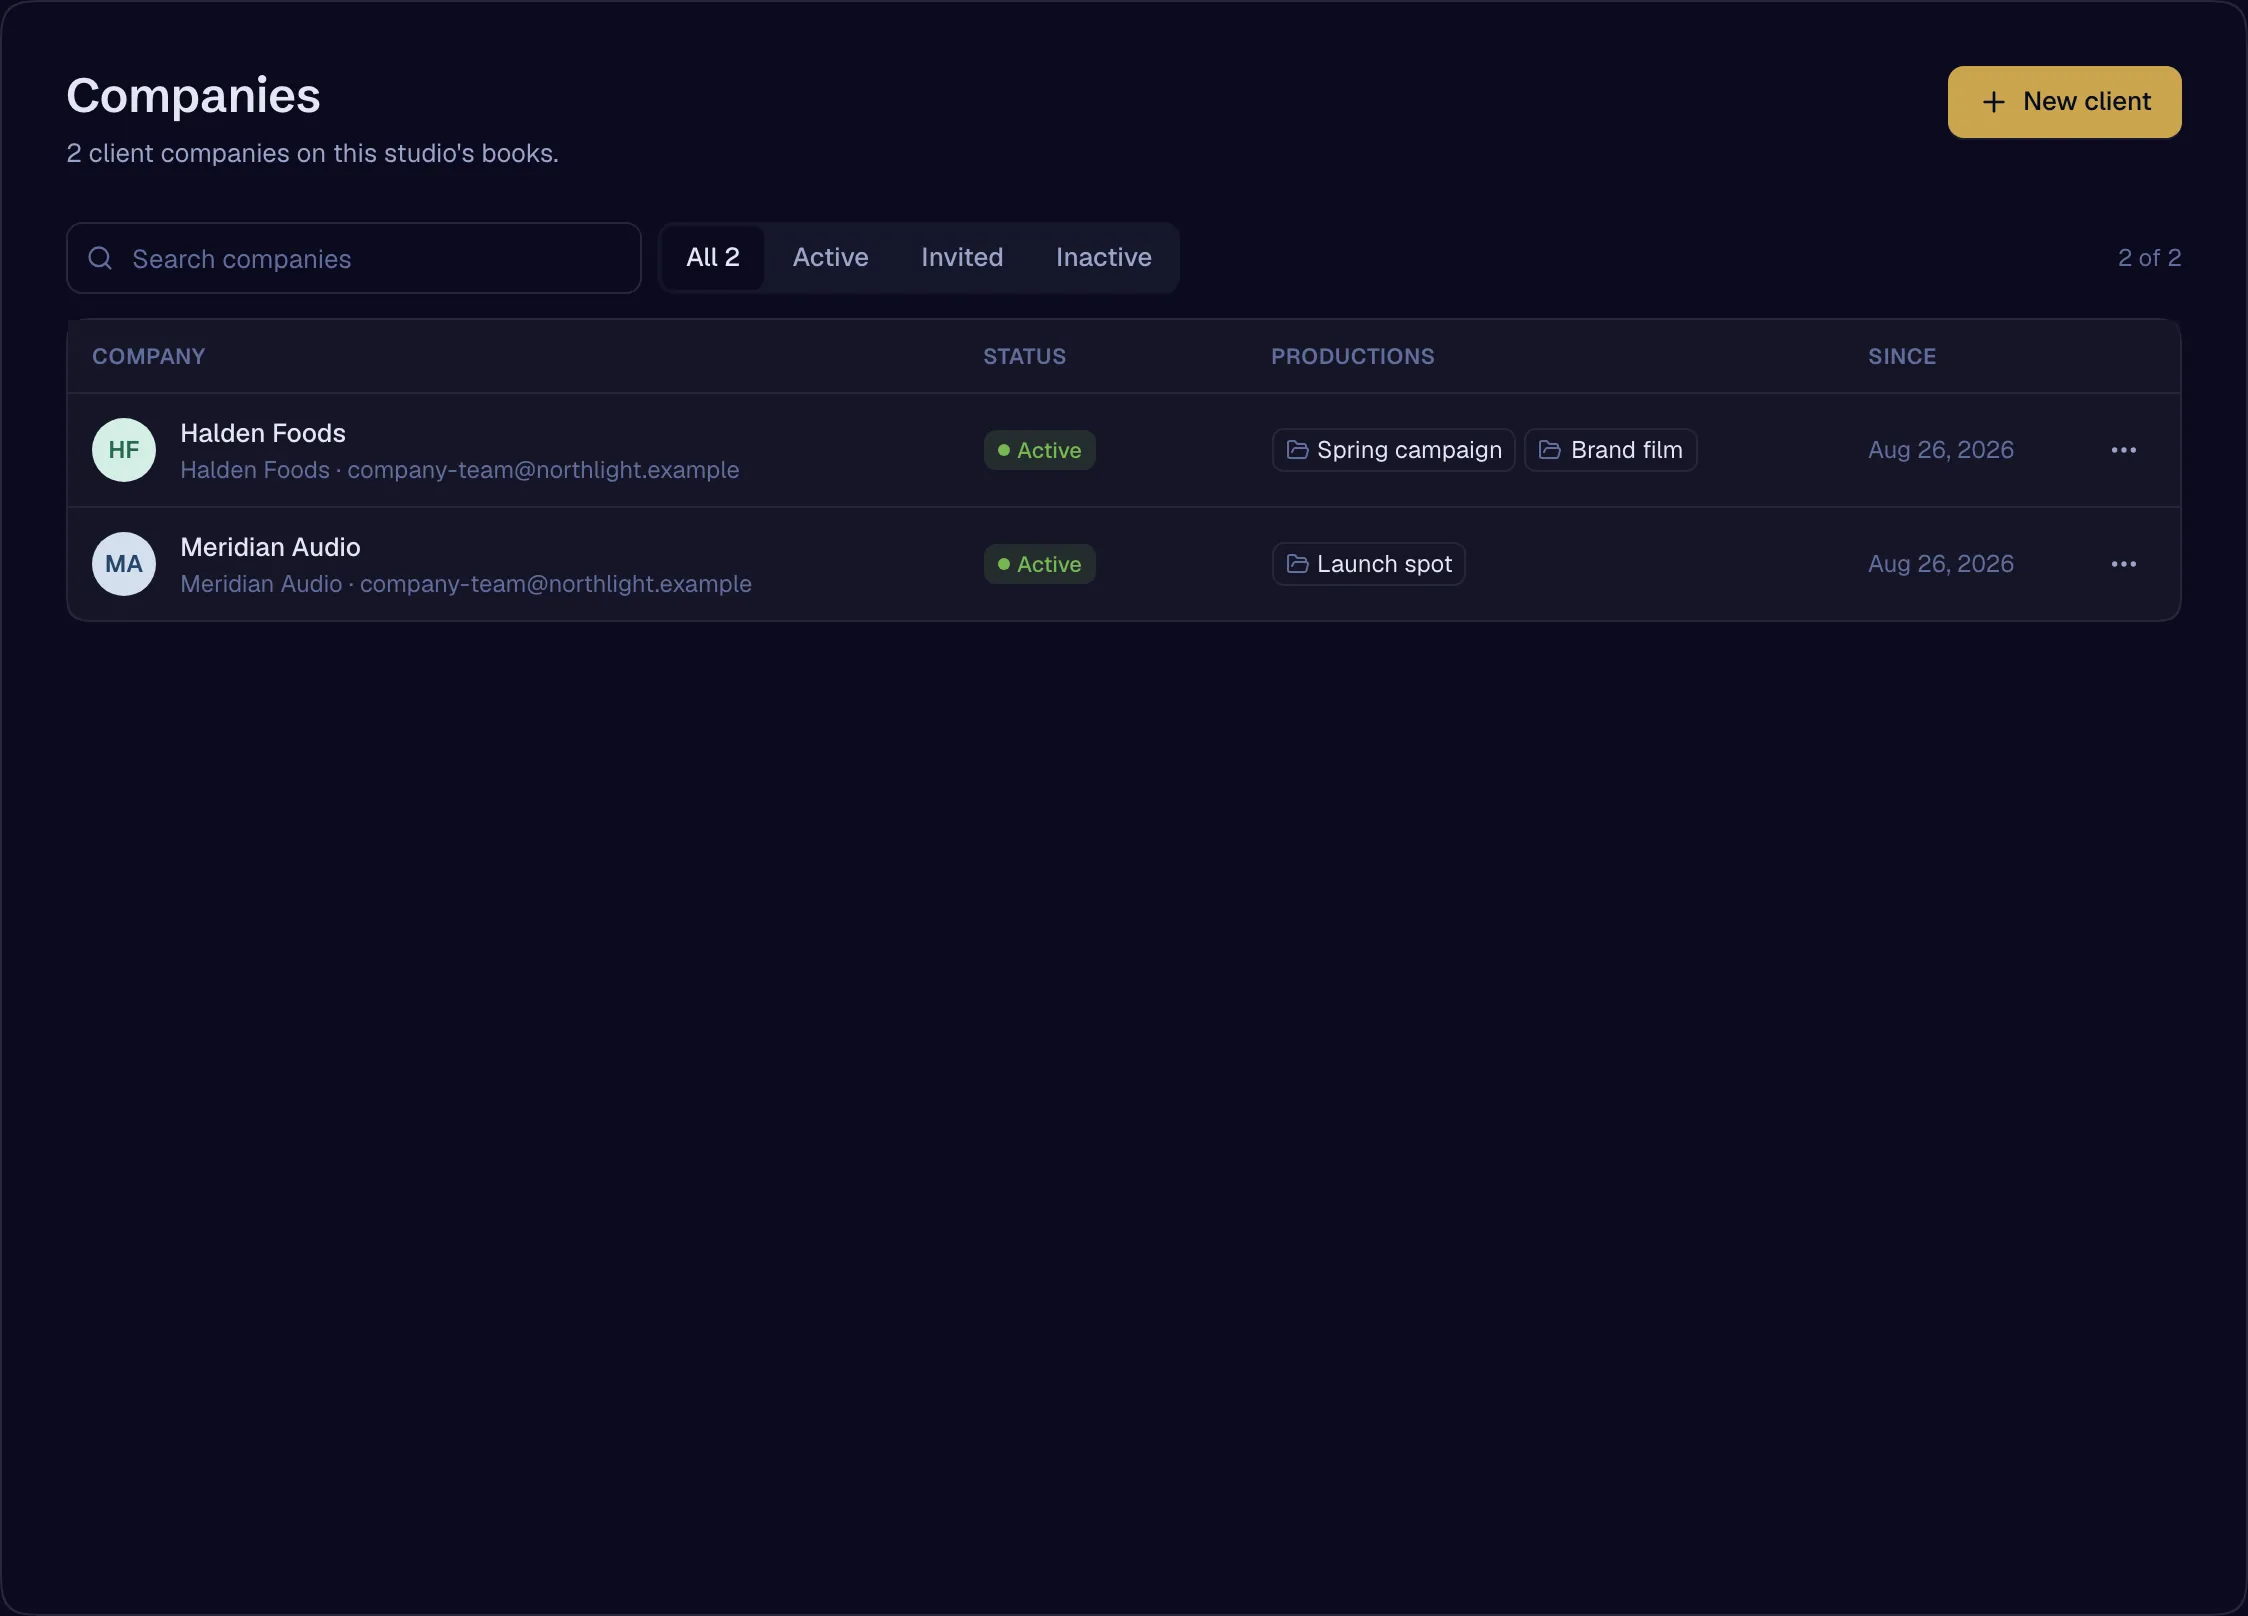Click the STATUS column header
The height and width of the screenshot is (1616, 2248).
[1024, 357]
